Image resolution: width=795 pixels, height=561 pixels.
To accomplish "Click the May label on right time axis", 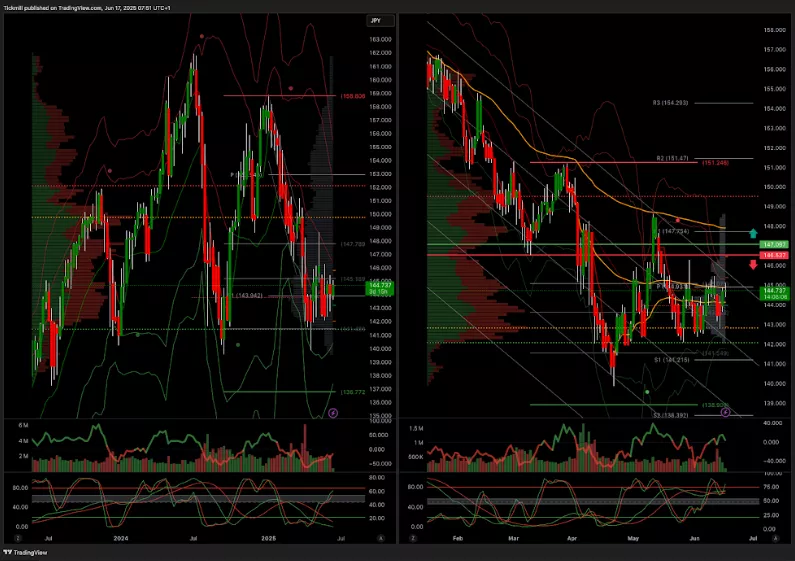I will point(630,538).
